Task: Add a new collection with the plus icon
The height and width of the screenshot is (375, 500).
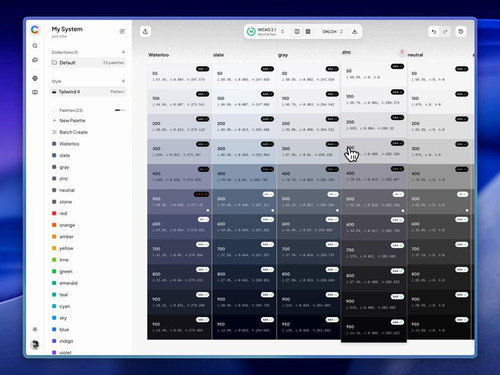Action: [x=123, y=52]
